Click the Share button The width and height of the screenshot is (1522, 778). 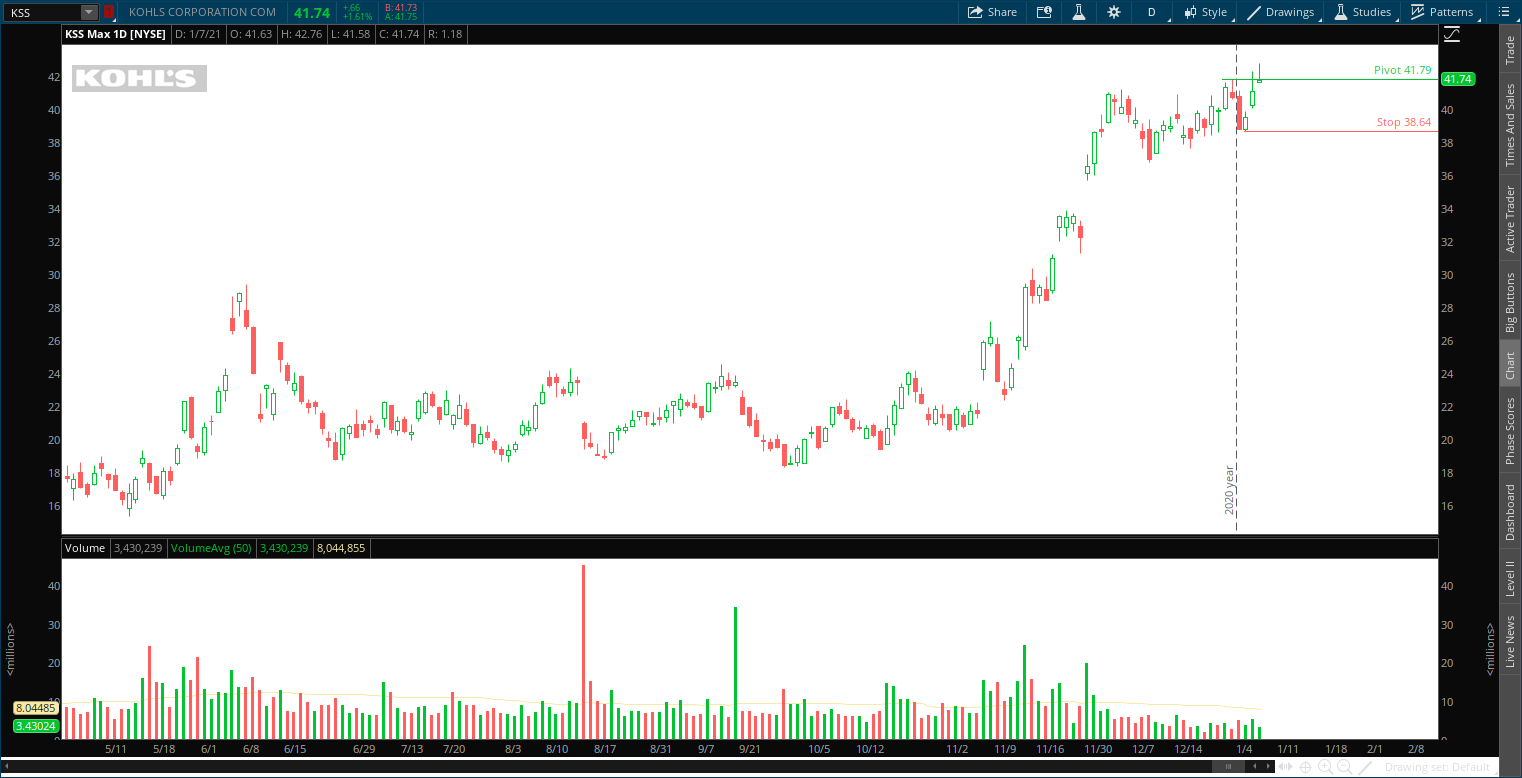tap(992, 12)
